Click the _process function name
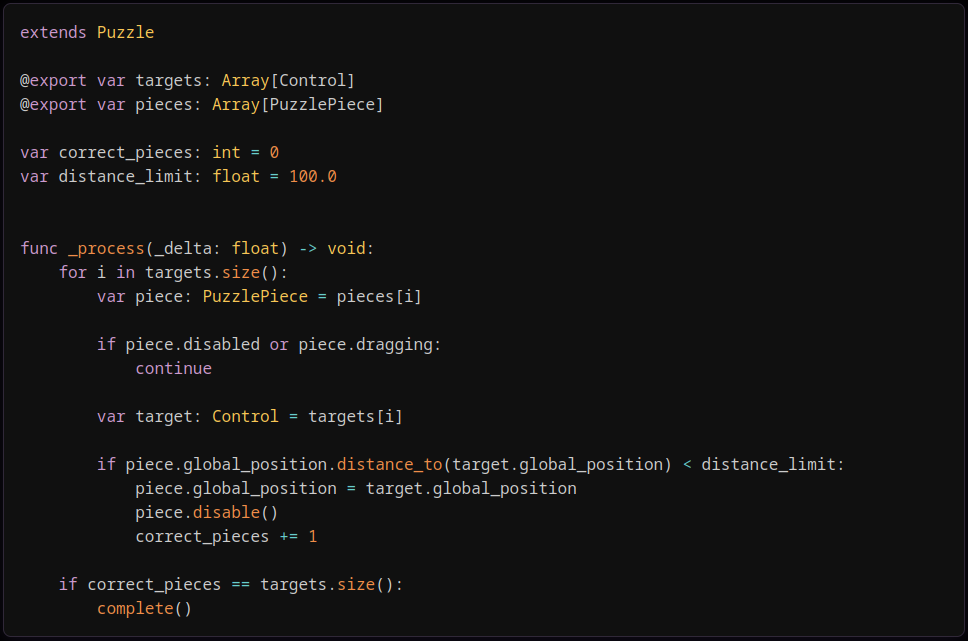This screenshot has height=641, width=968. (x=106, y=249)
